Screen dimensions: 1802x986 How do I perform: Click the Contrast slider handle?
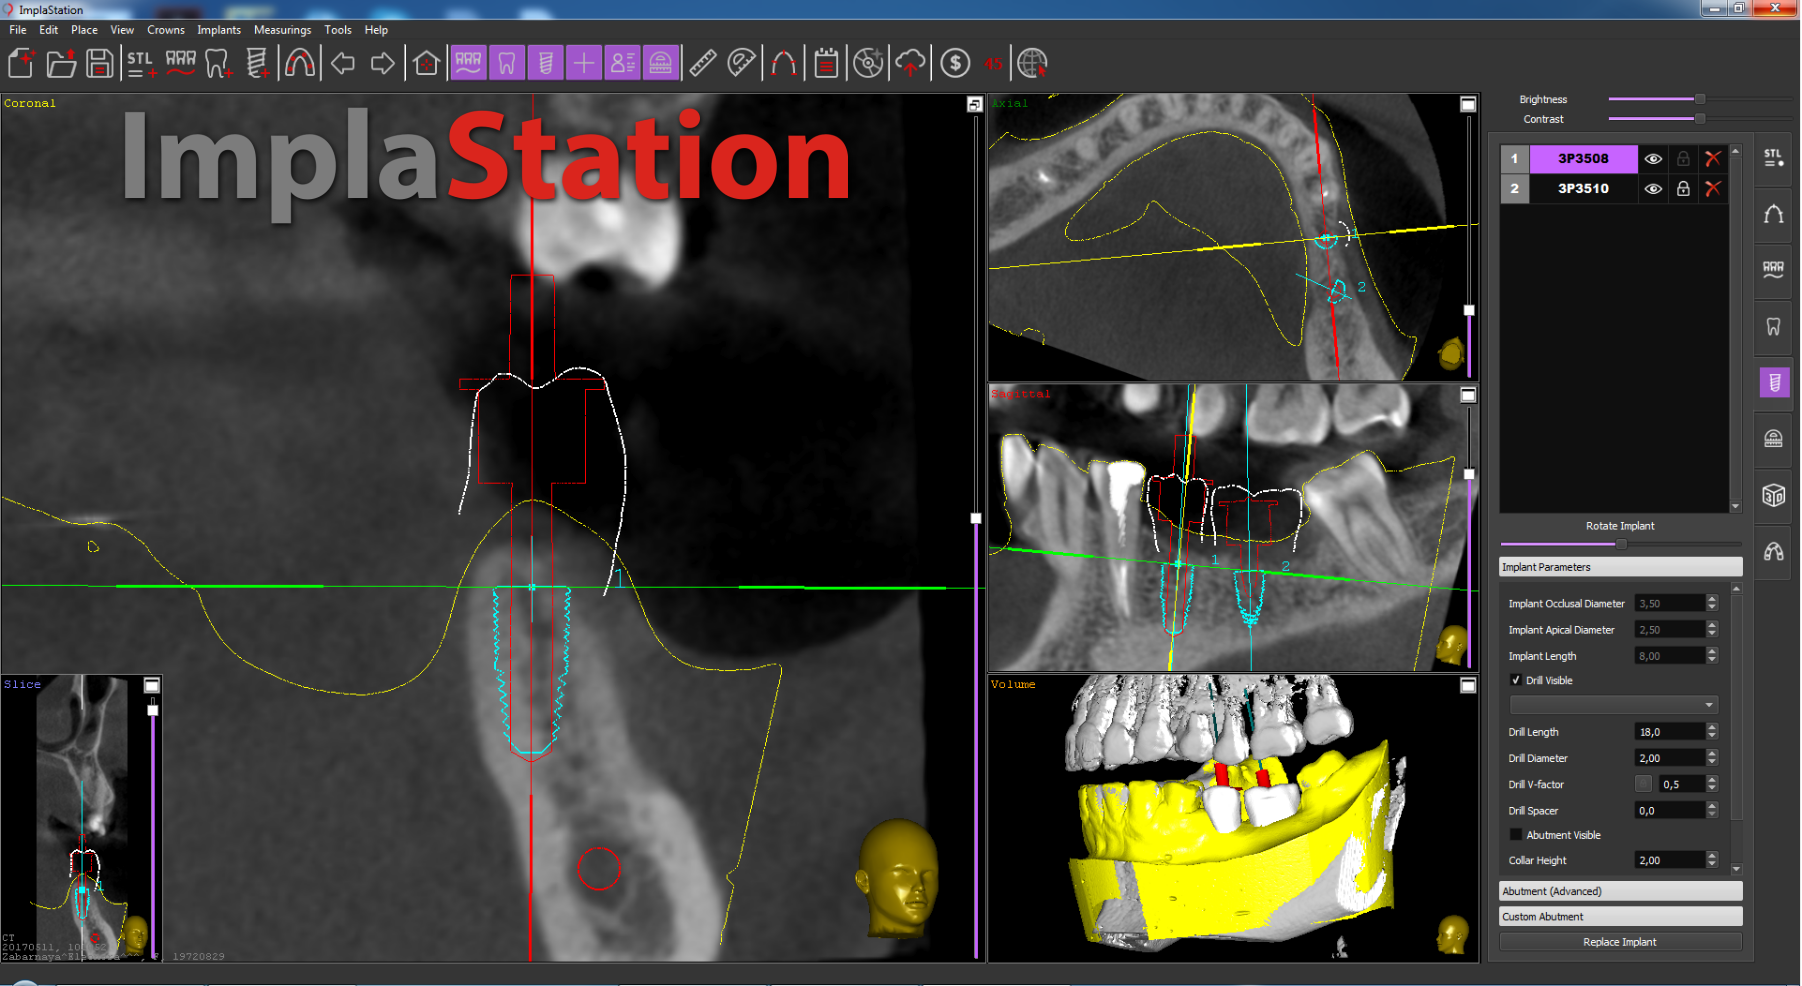tap(1700, 119)
